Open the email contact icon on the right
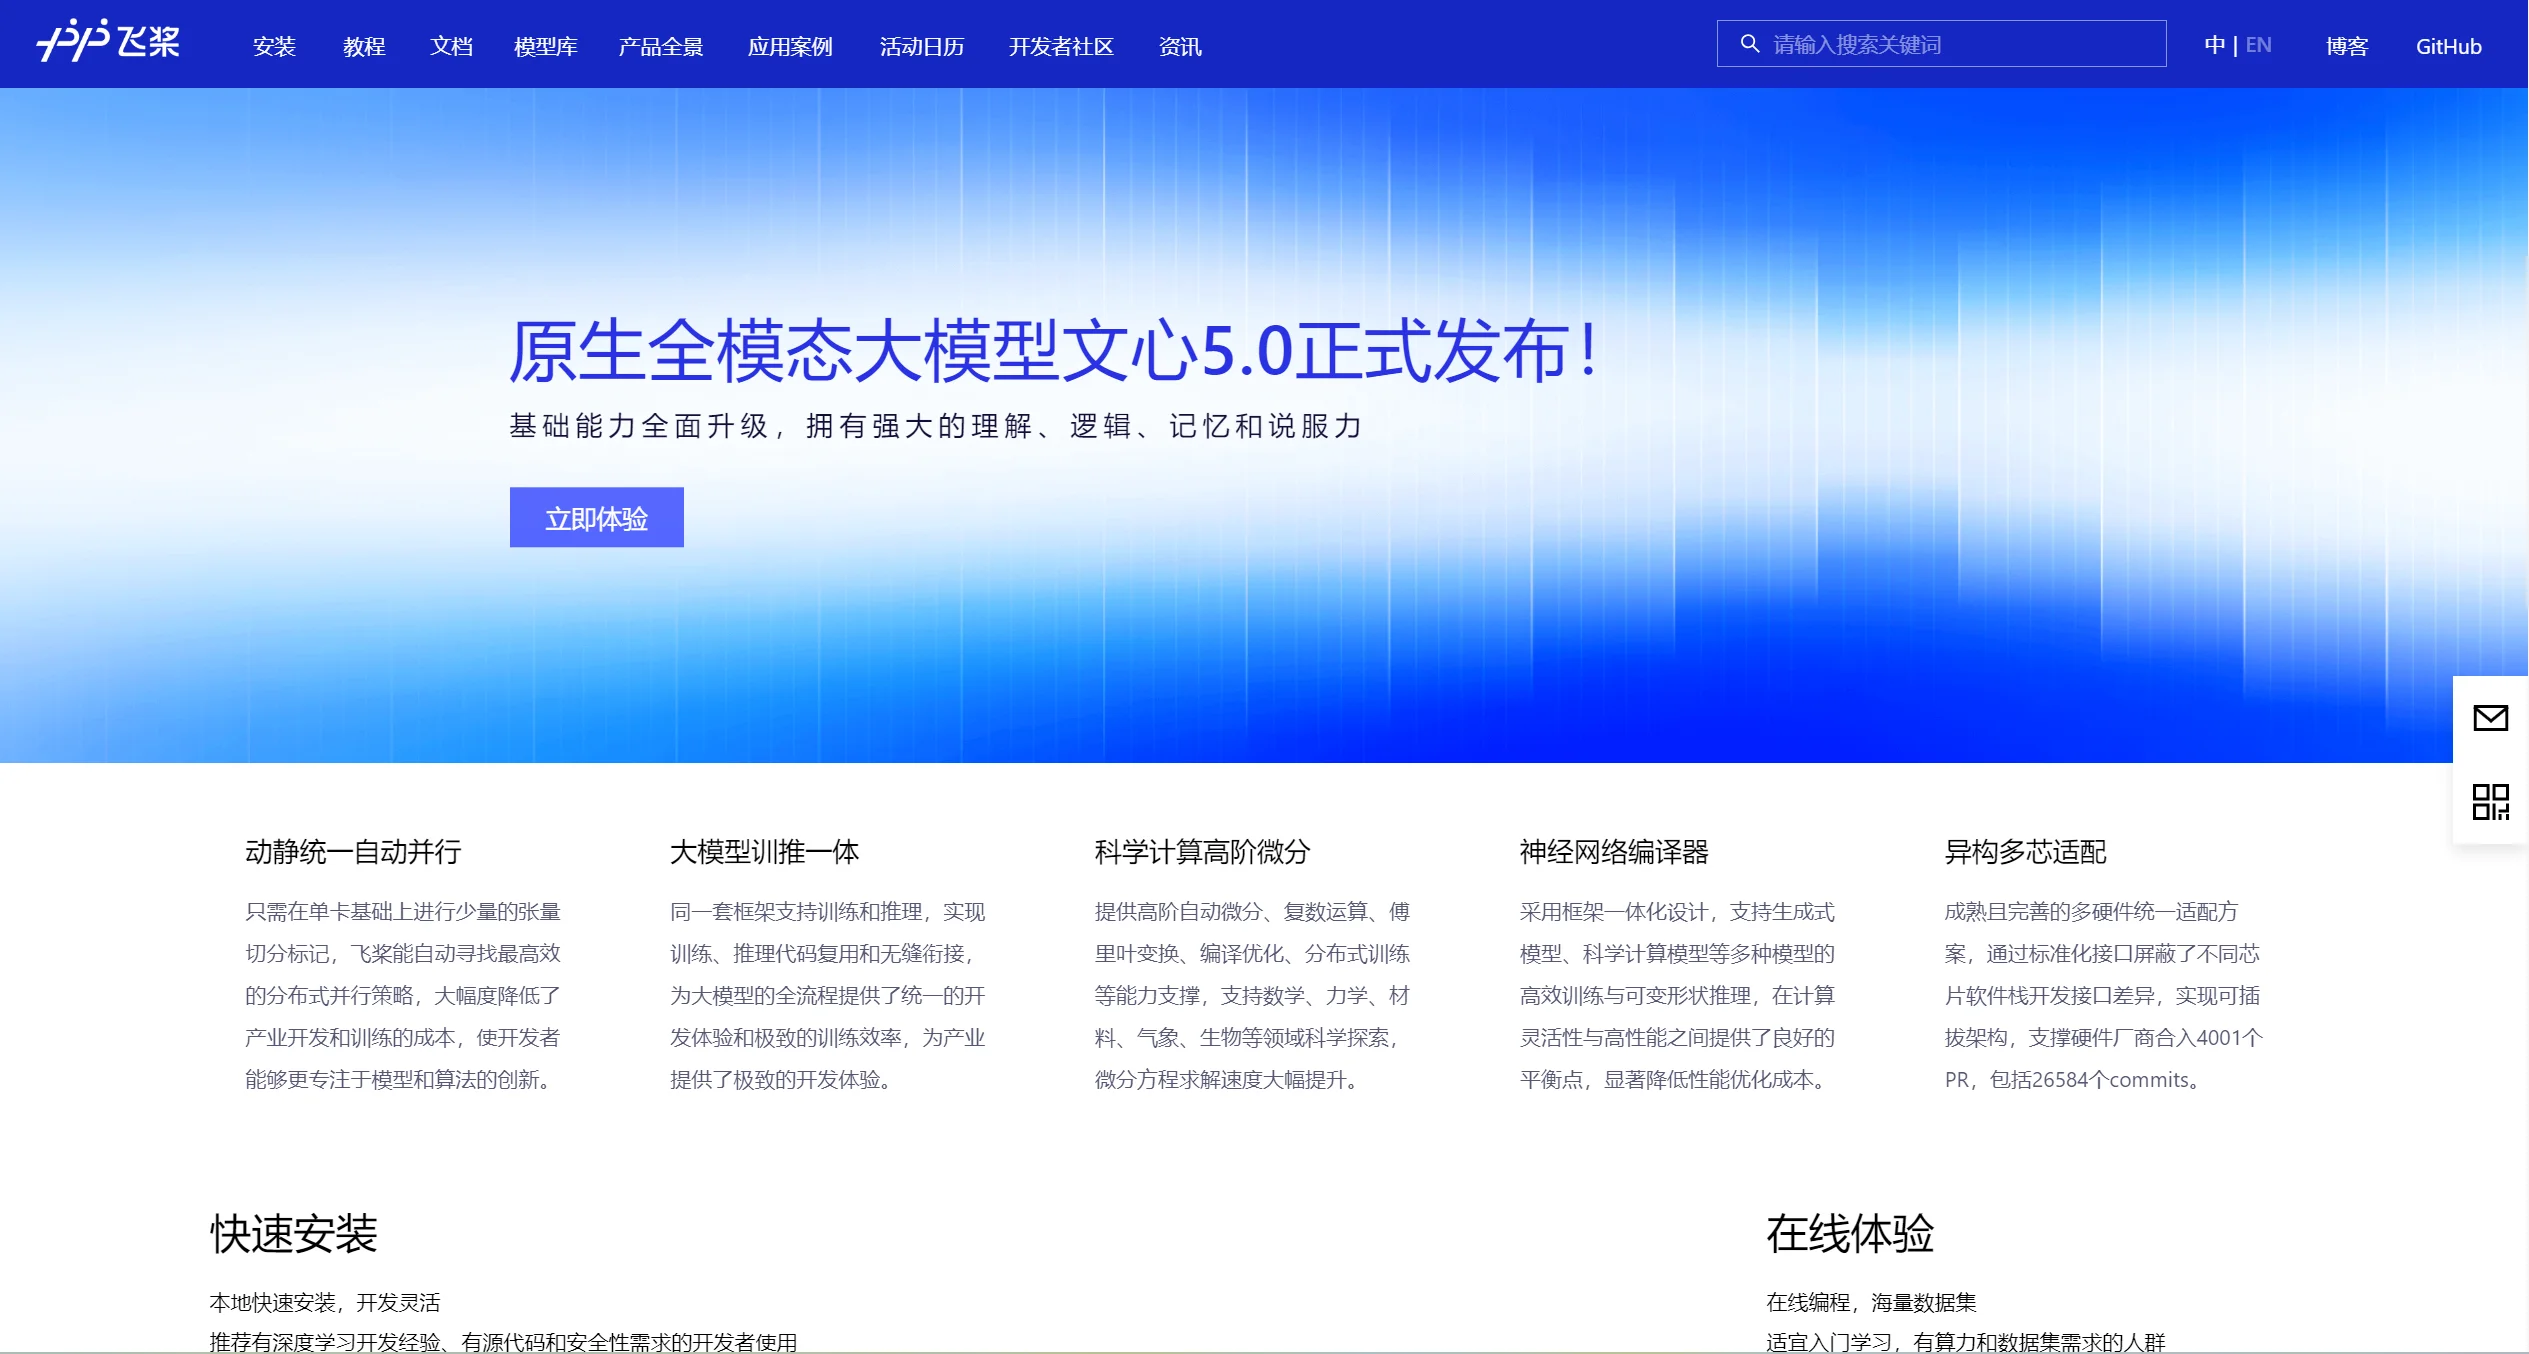 point(2490,718)
